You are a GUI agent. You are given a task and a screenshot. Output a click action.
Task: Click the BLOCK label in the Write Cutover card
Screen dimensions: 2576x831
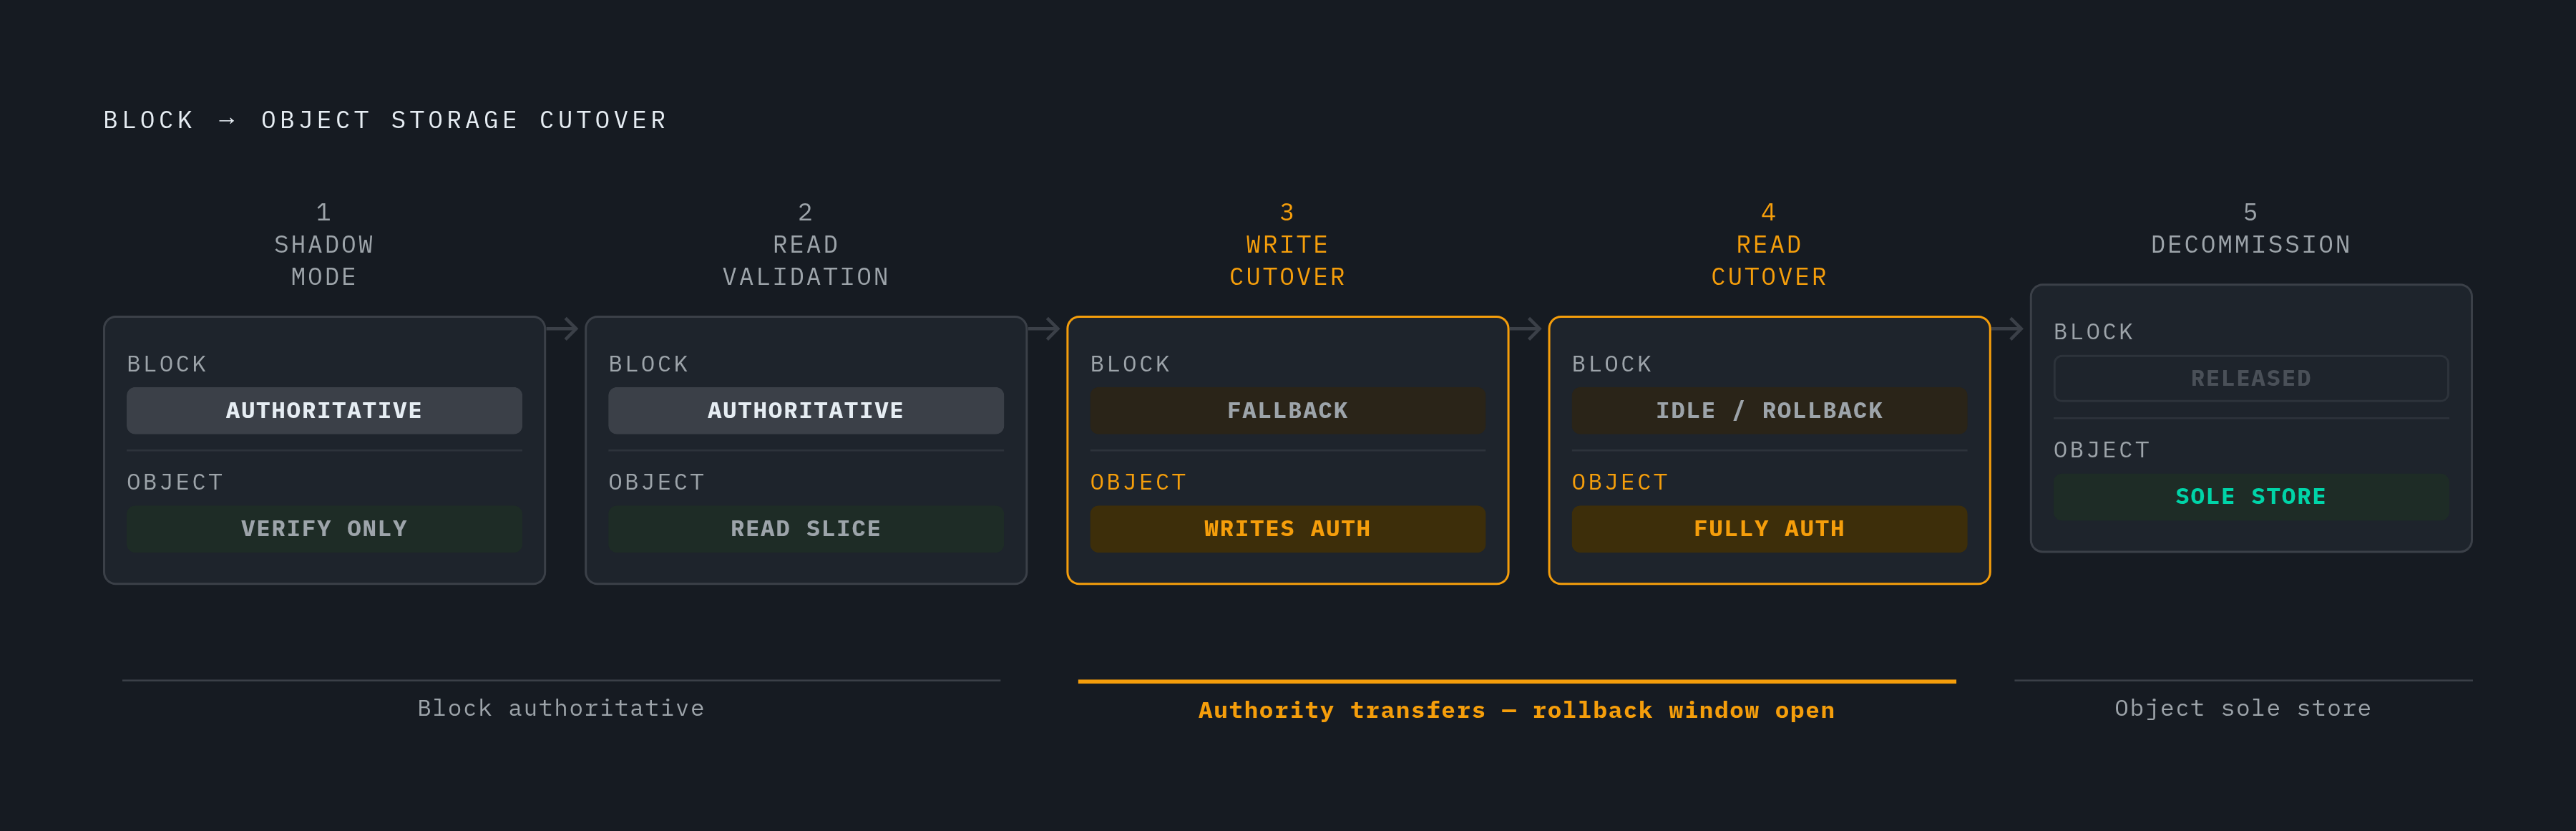[1130, 364]
